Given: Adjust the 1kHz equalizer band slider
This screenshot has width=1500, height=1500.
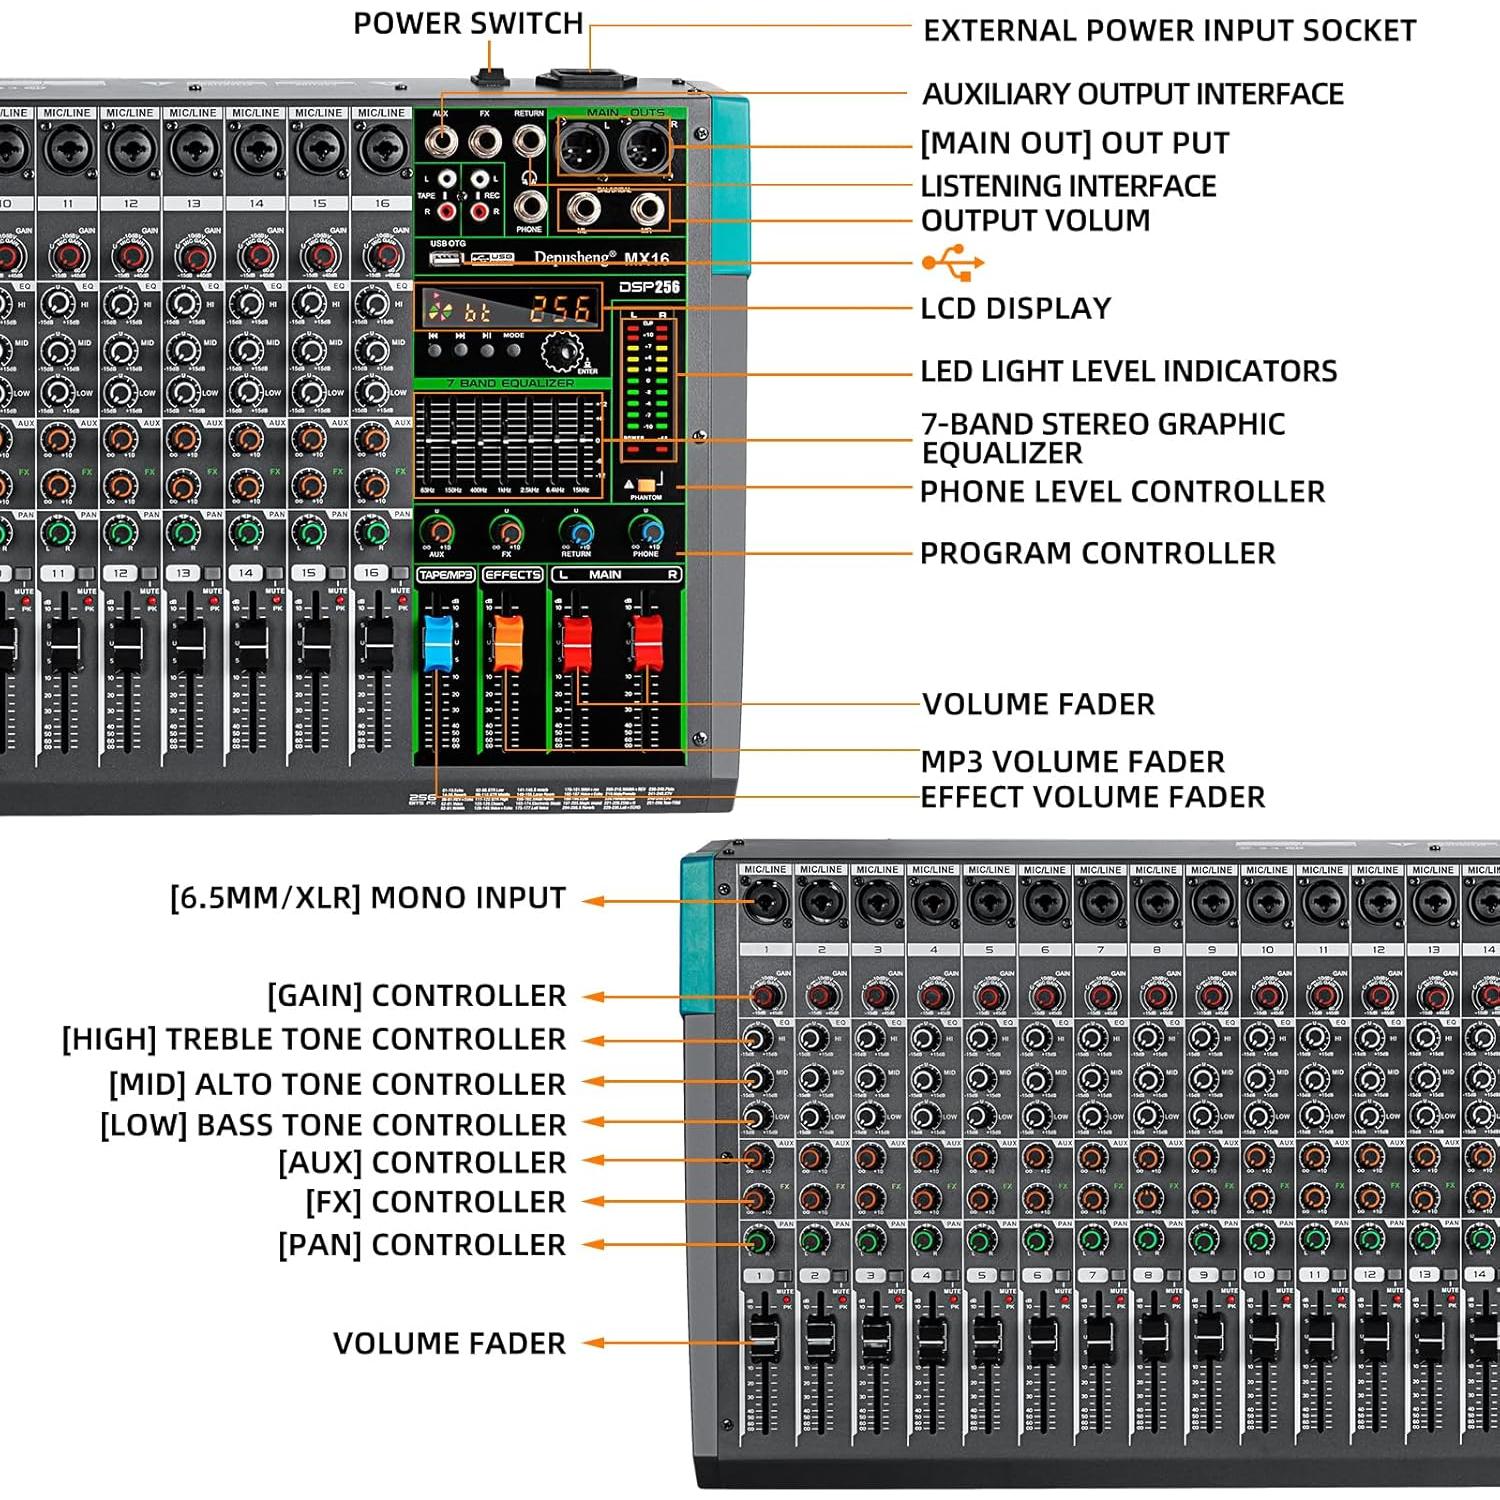Looking at the screenshot, I should (x=505, y=441).
